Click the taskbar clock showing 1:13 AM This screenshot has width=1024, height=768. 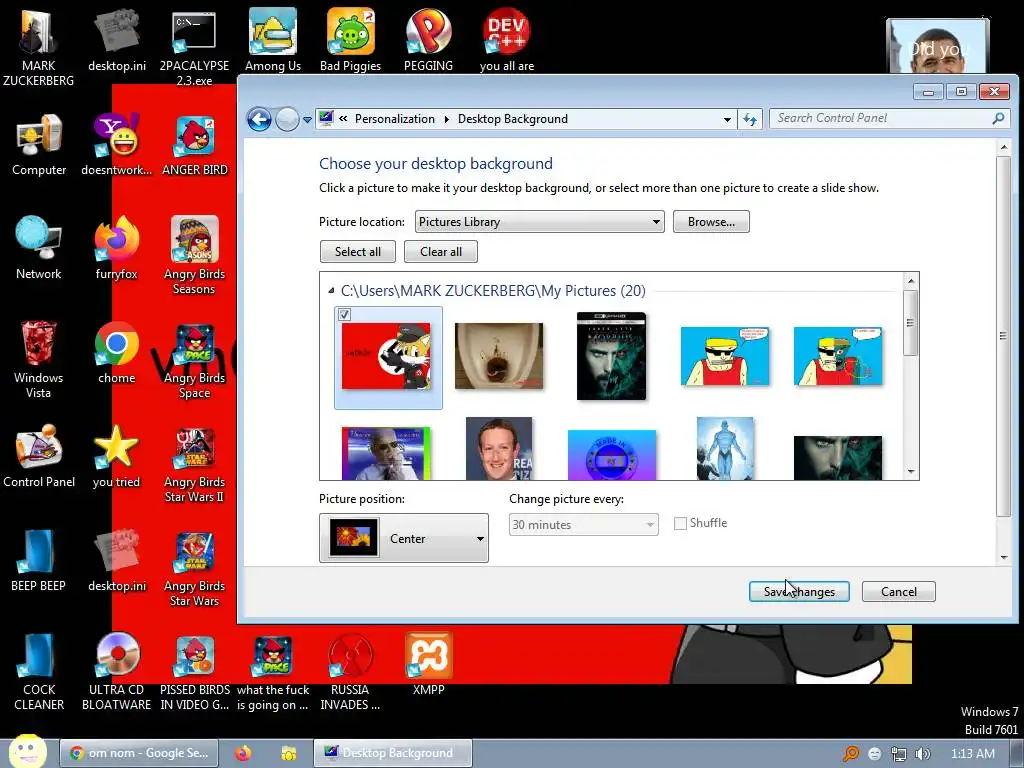(x=972, y=754)
